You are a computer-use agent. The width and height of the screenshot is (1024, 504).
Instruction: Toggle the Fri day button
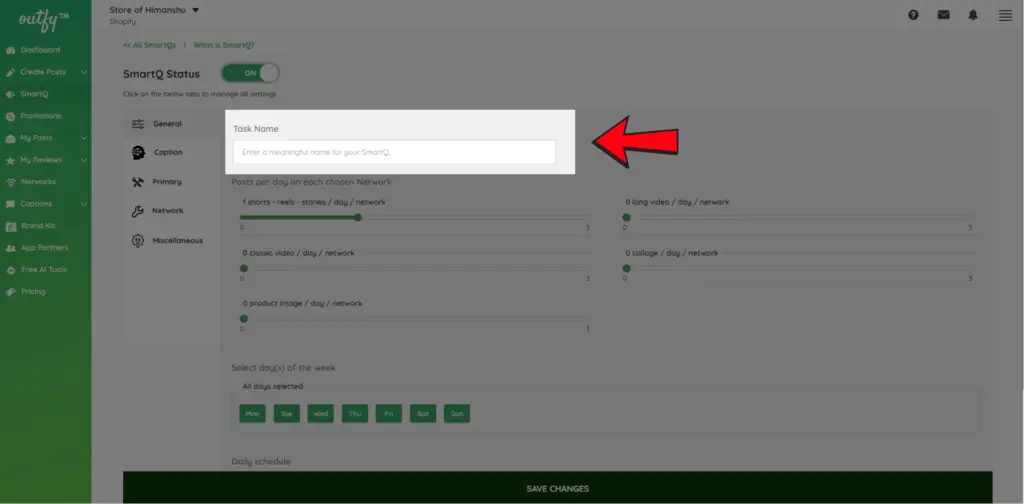click(389, 413)
